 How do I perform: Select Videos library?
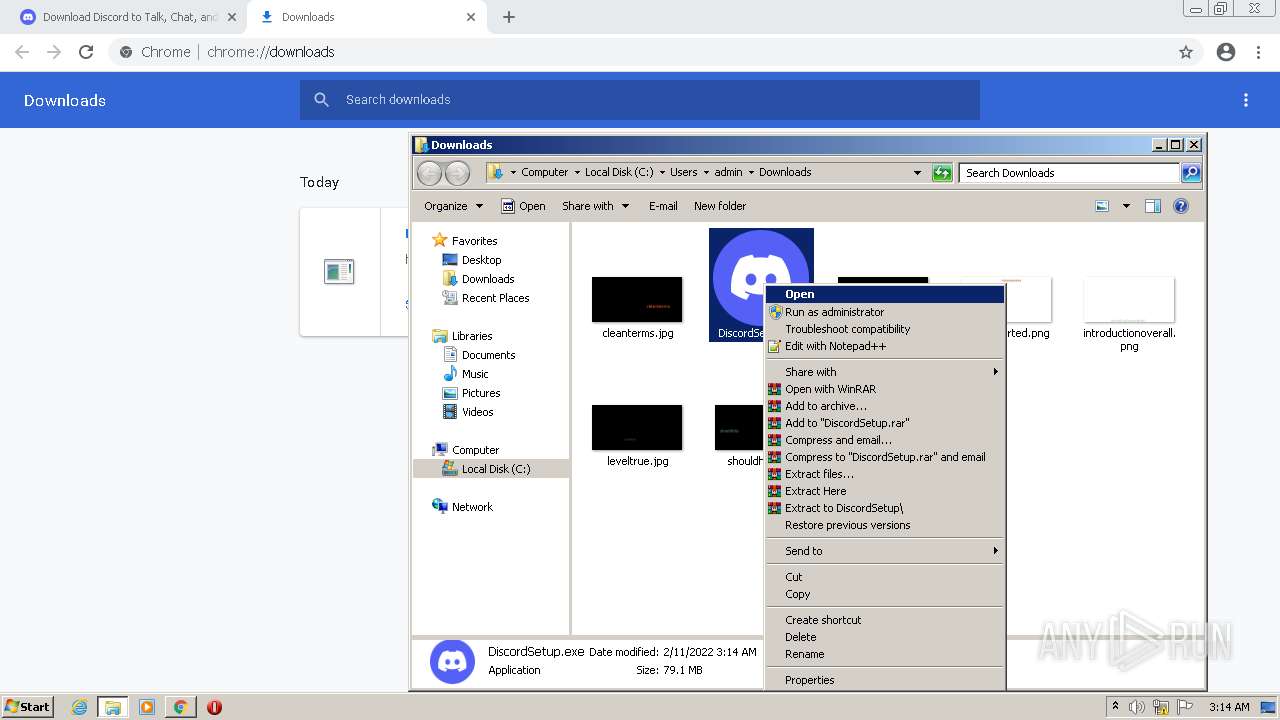pyautogui.click(x=477, y=412)
